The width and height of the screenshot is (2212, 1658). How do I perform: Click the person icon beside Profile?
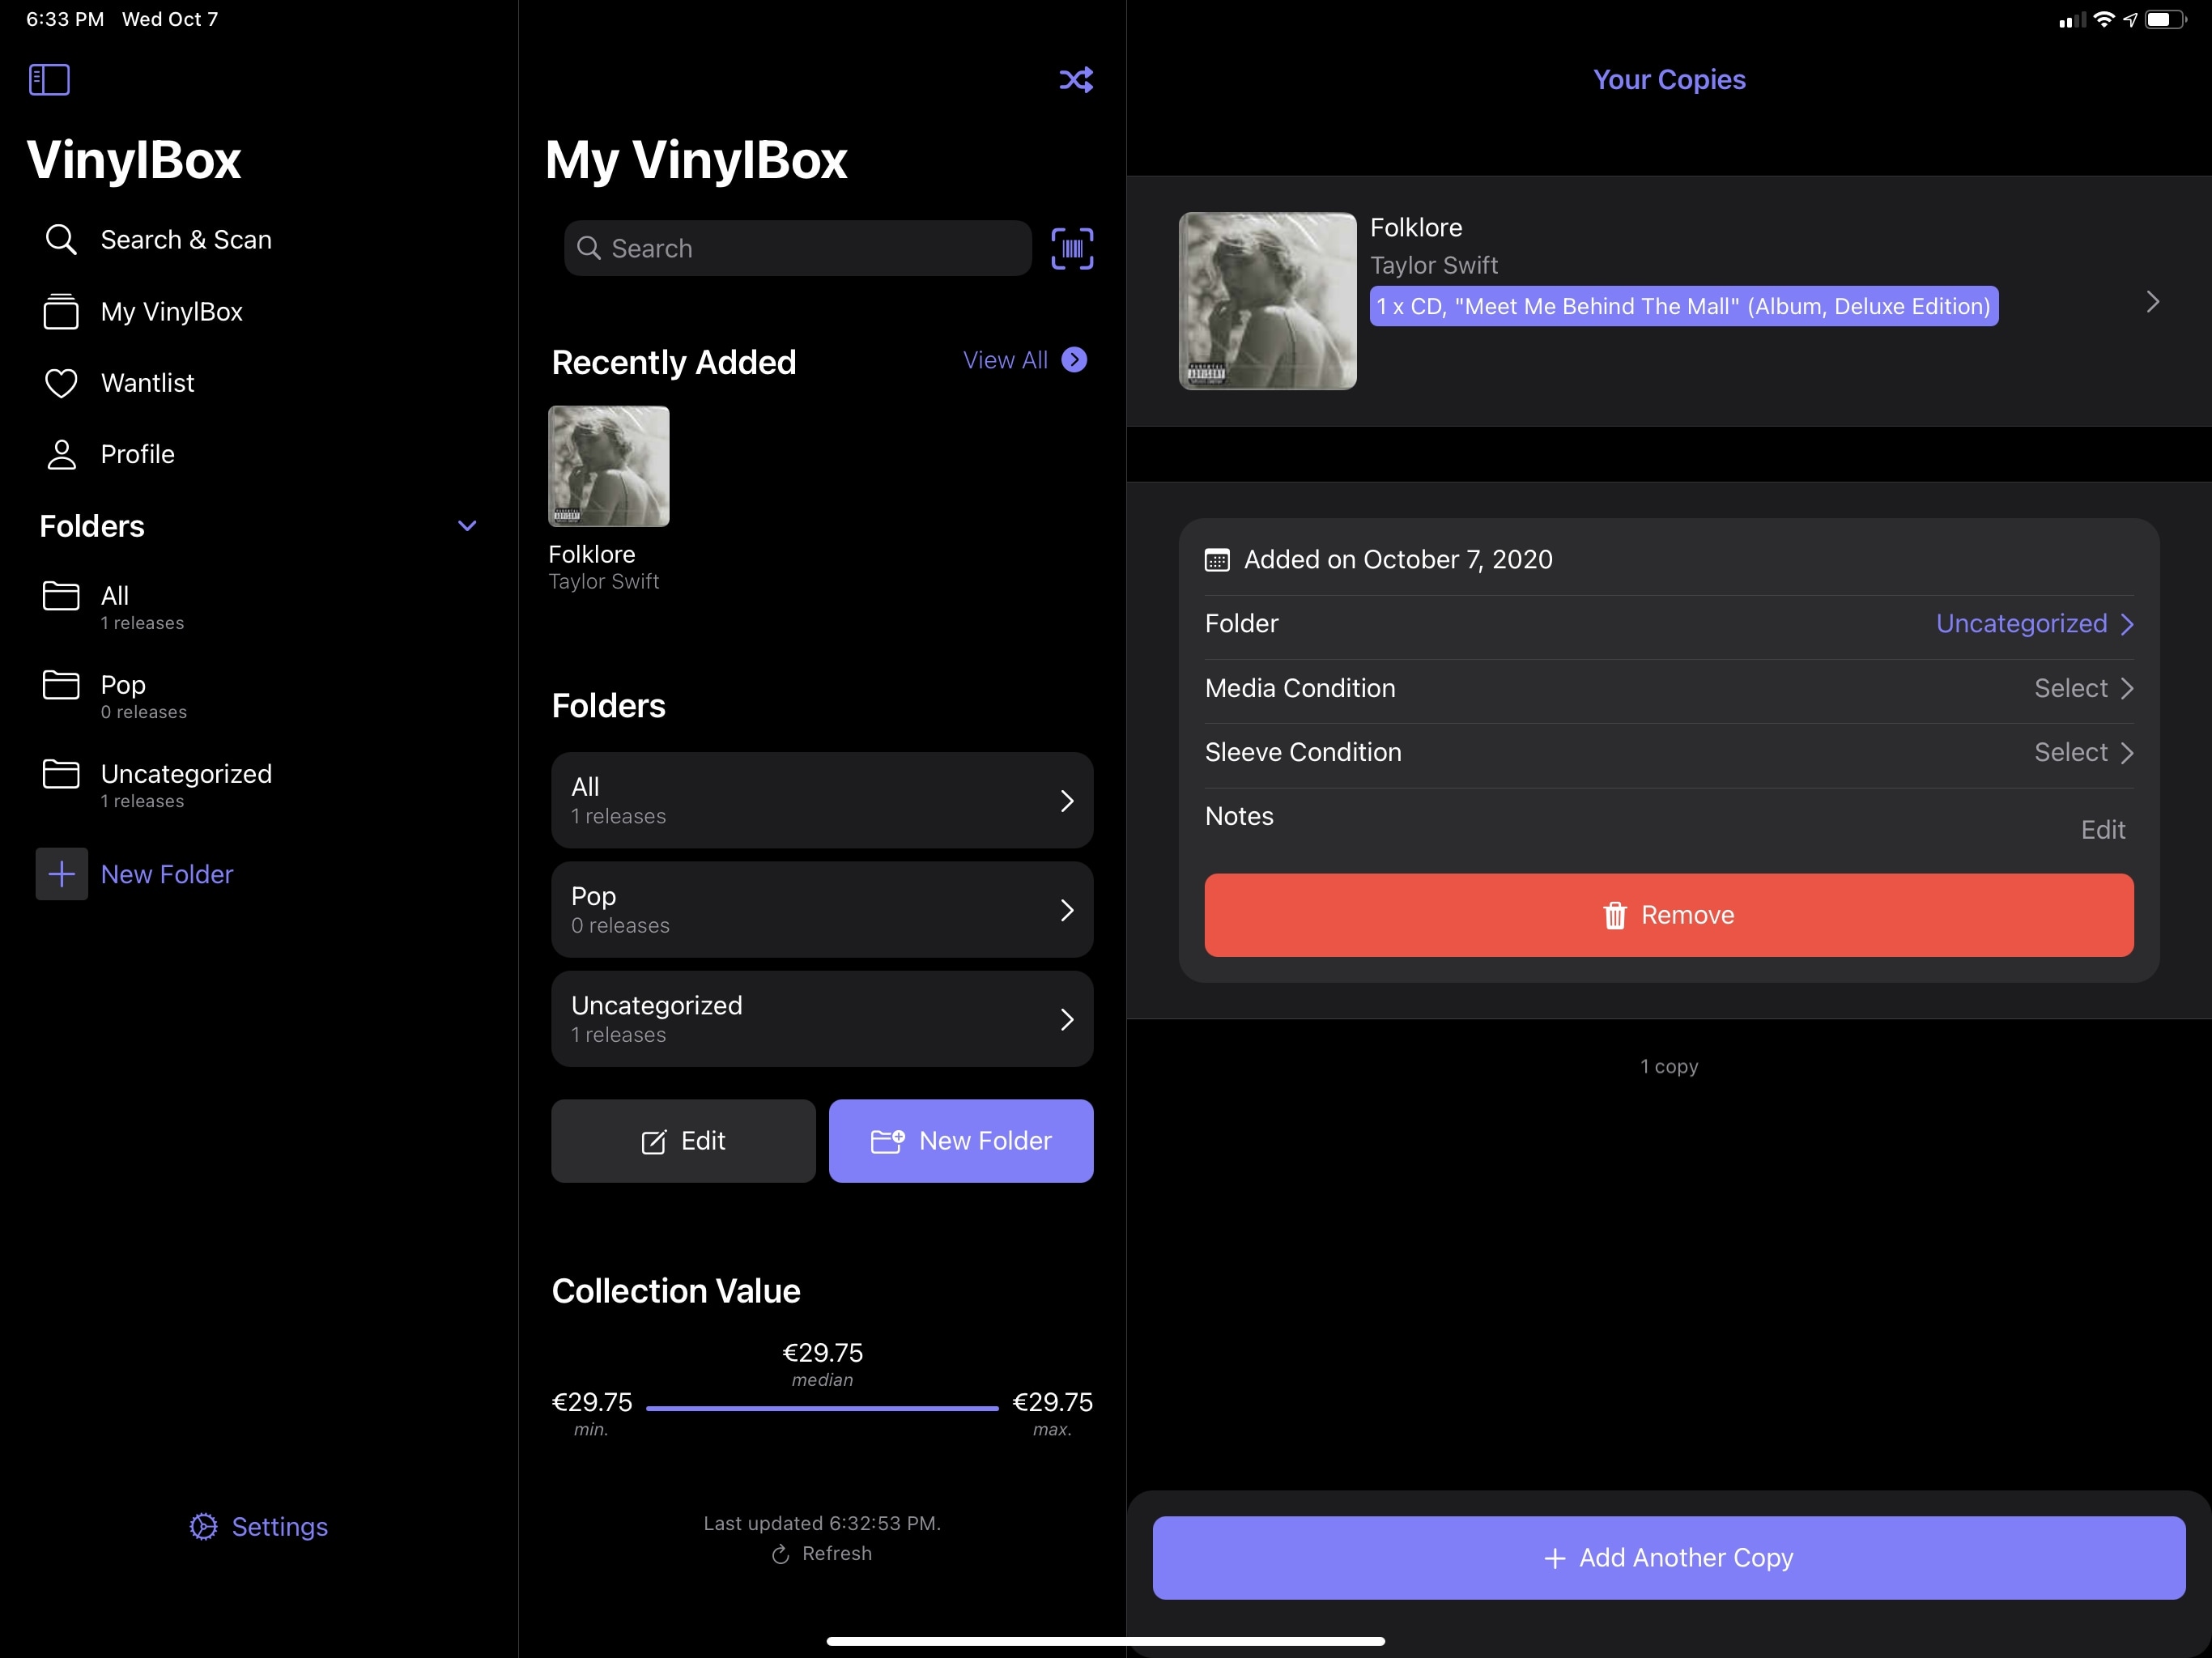(61, 455)
